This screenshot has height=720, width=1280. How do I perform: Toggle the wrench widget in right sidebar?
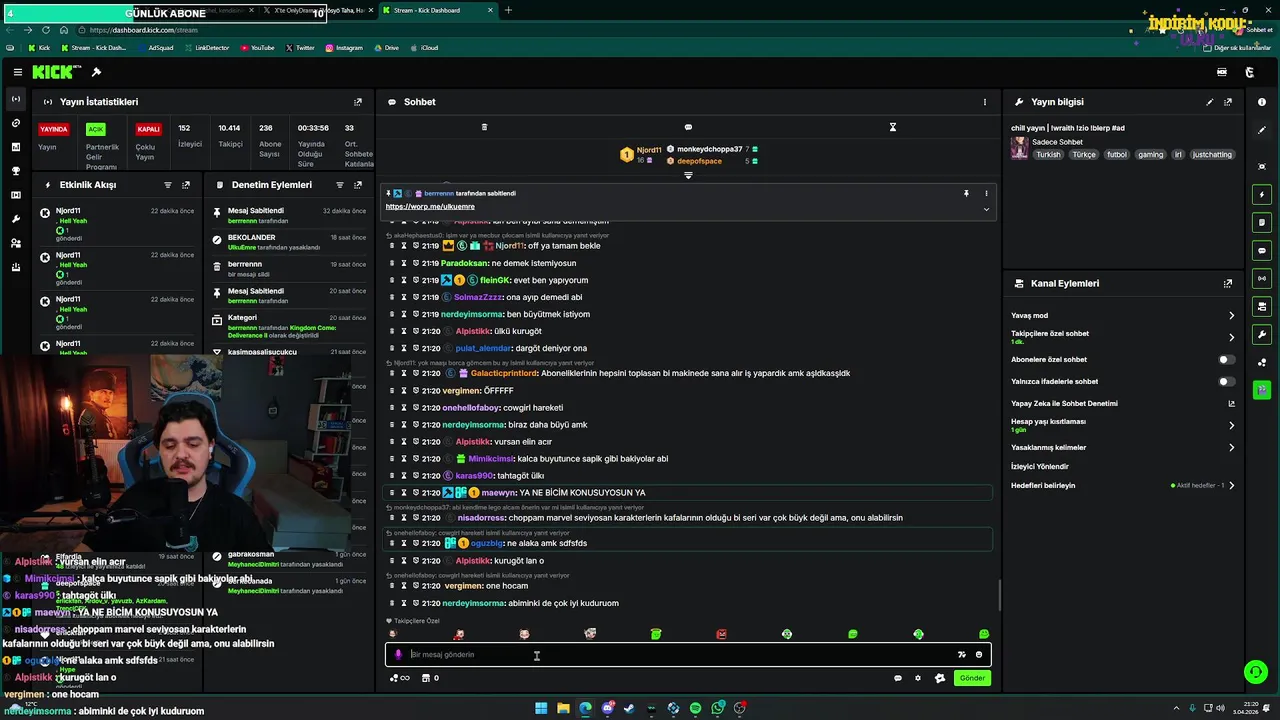(x=1262, y=334)
